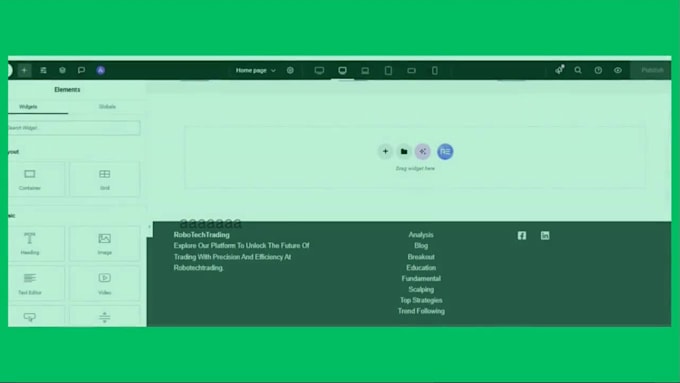Image resolution: width=680 pixels, height=383 pixels.
Task: Click the RoboTechTrading footer title
Action: tap(202, 235)
